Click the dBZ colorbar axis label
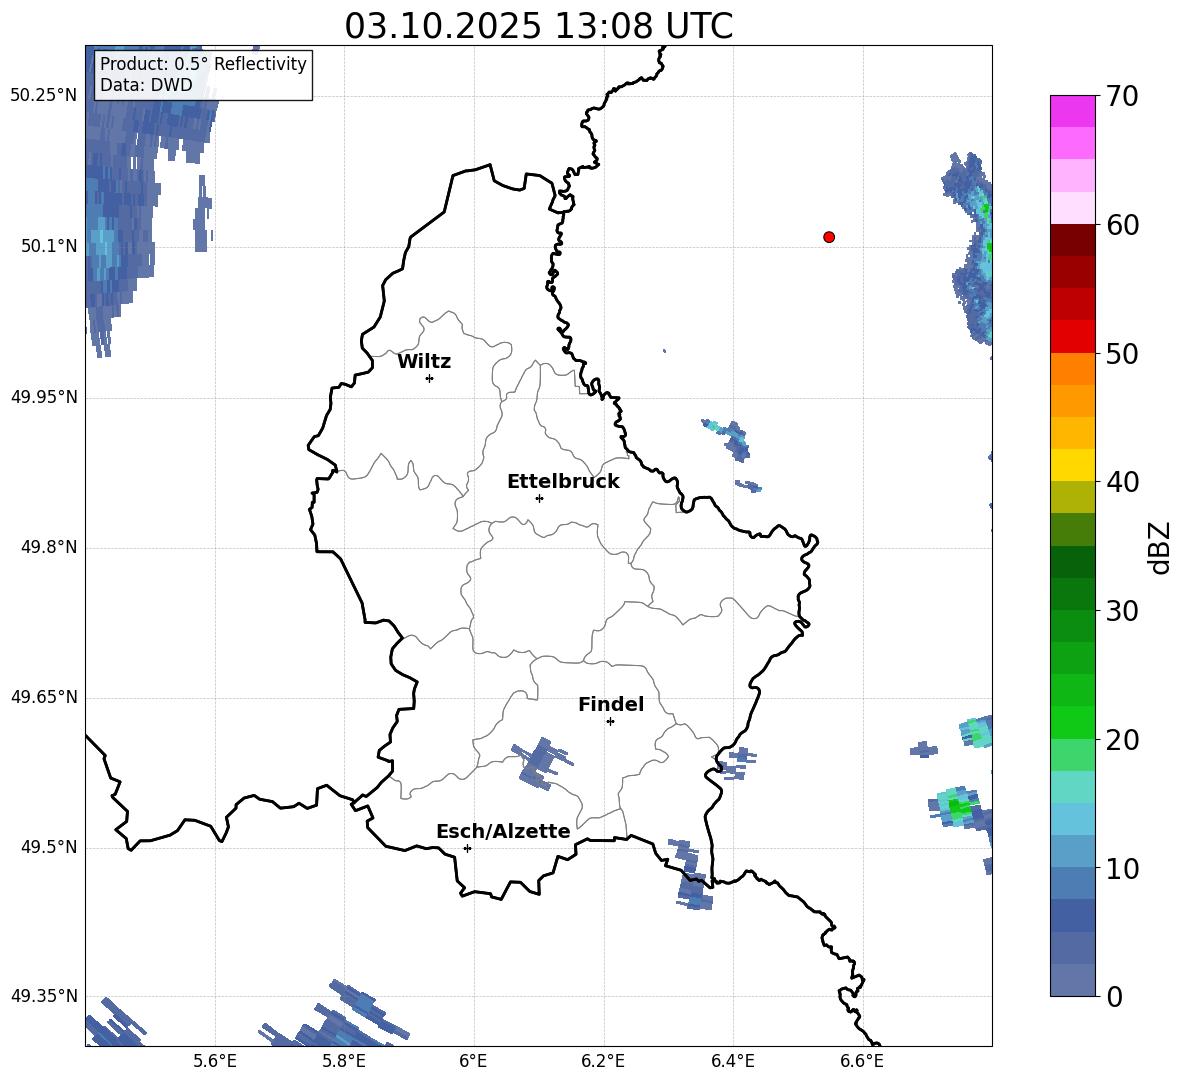The height and width of the screenshot is (1081, 1184). [x=1158, y=547]
